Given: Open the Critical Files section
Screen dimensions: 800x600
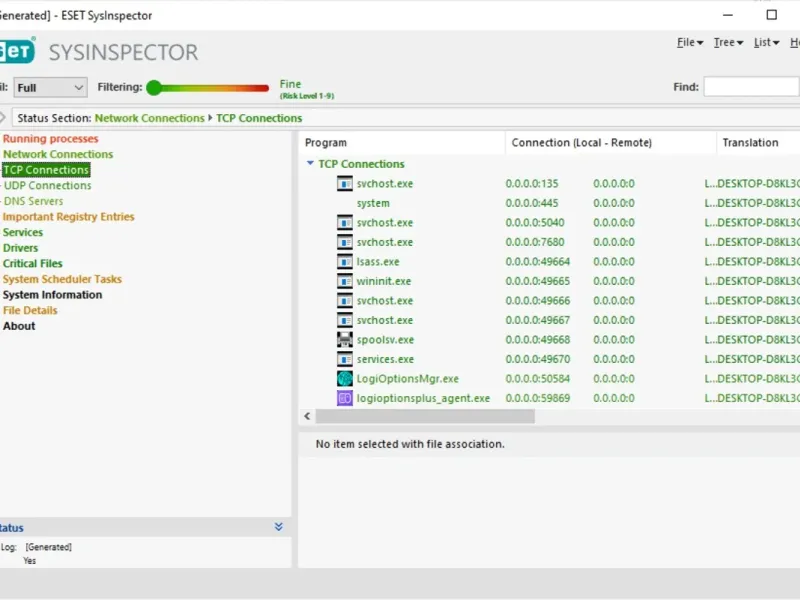Looking at the screenshot, I should [x=33, y=264].
